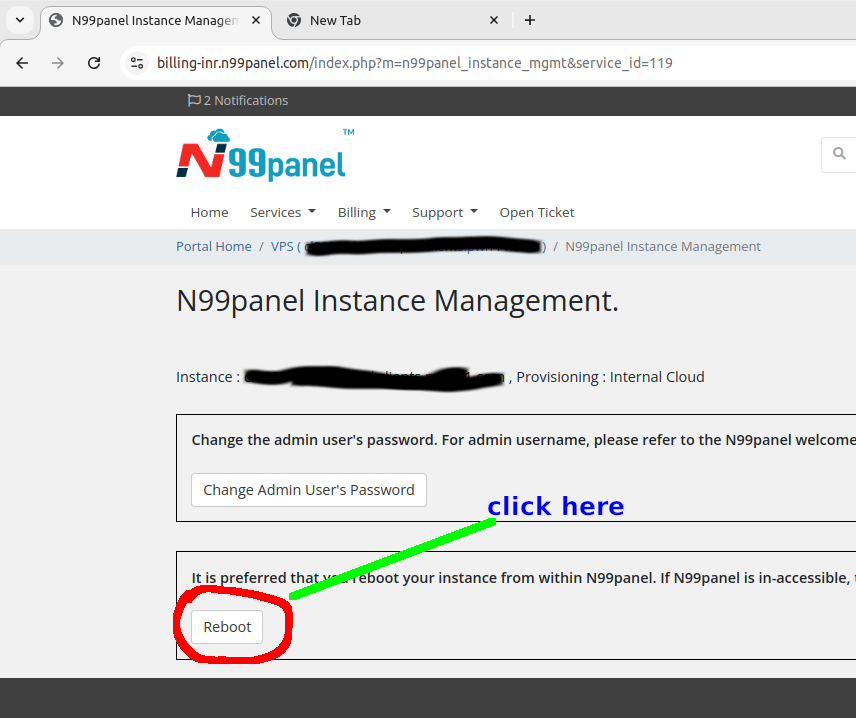Image resolution: width=856 pixels, height=718 pixels.
Task: Close the New Tab tab
Action: 494,20
